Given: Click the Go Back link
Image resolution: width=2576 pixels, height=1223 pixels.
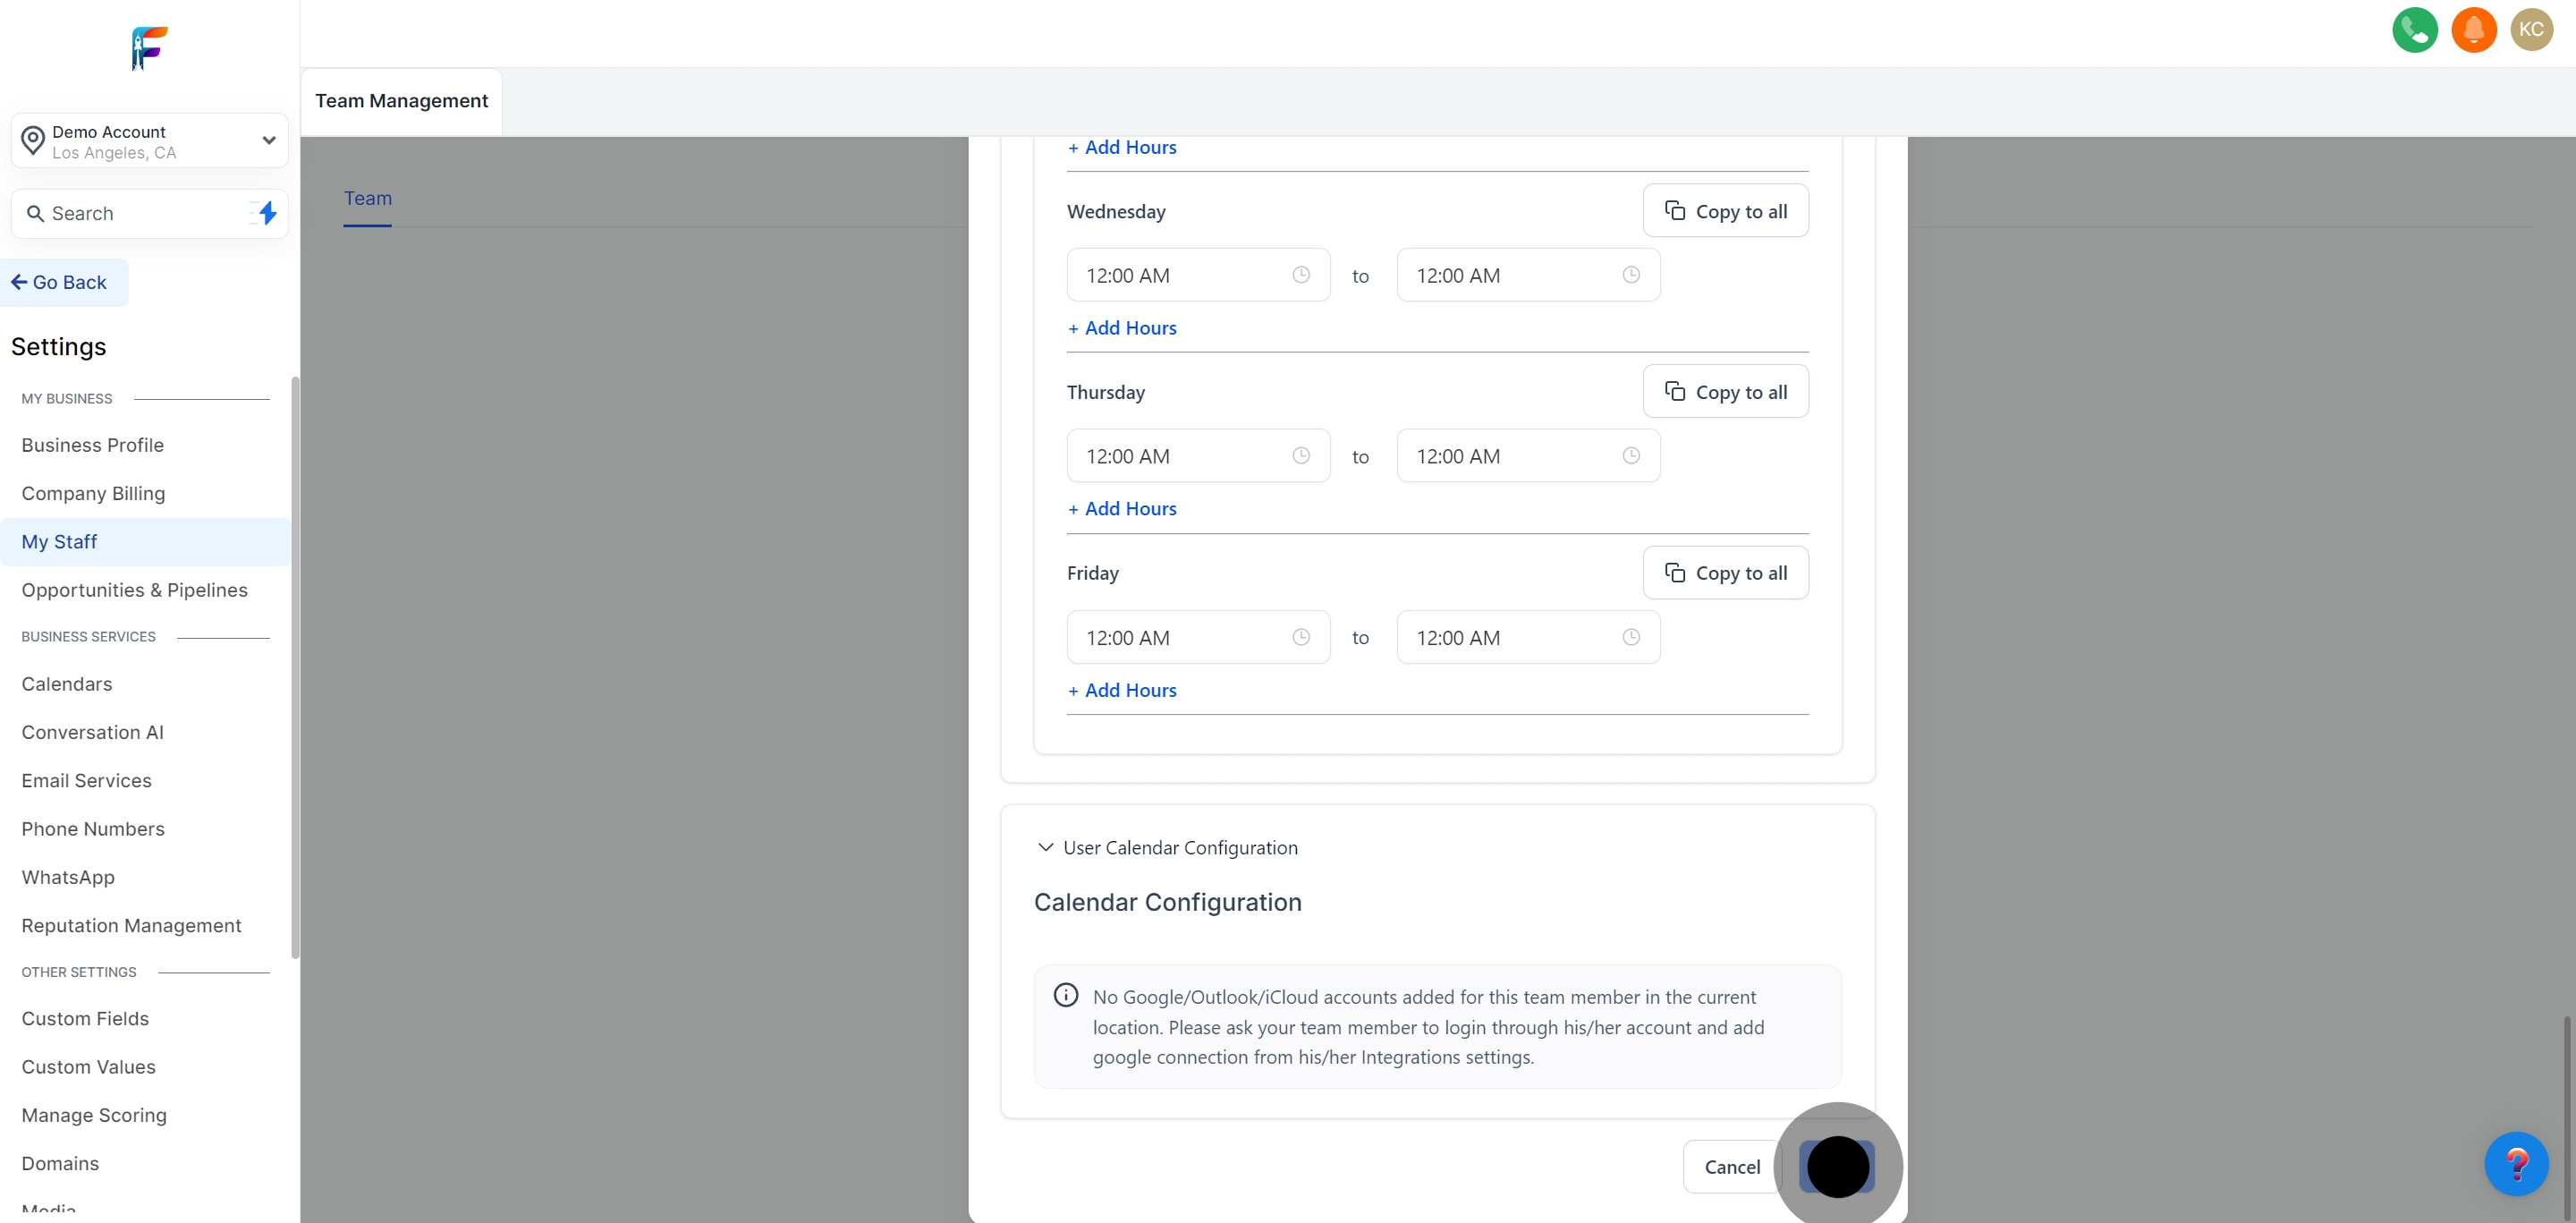Looking at the screenshot, I should [60, 283].
